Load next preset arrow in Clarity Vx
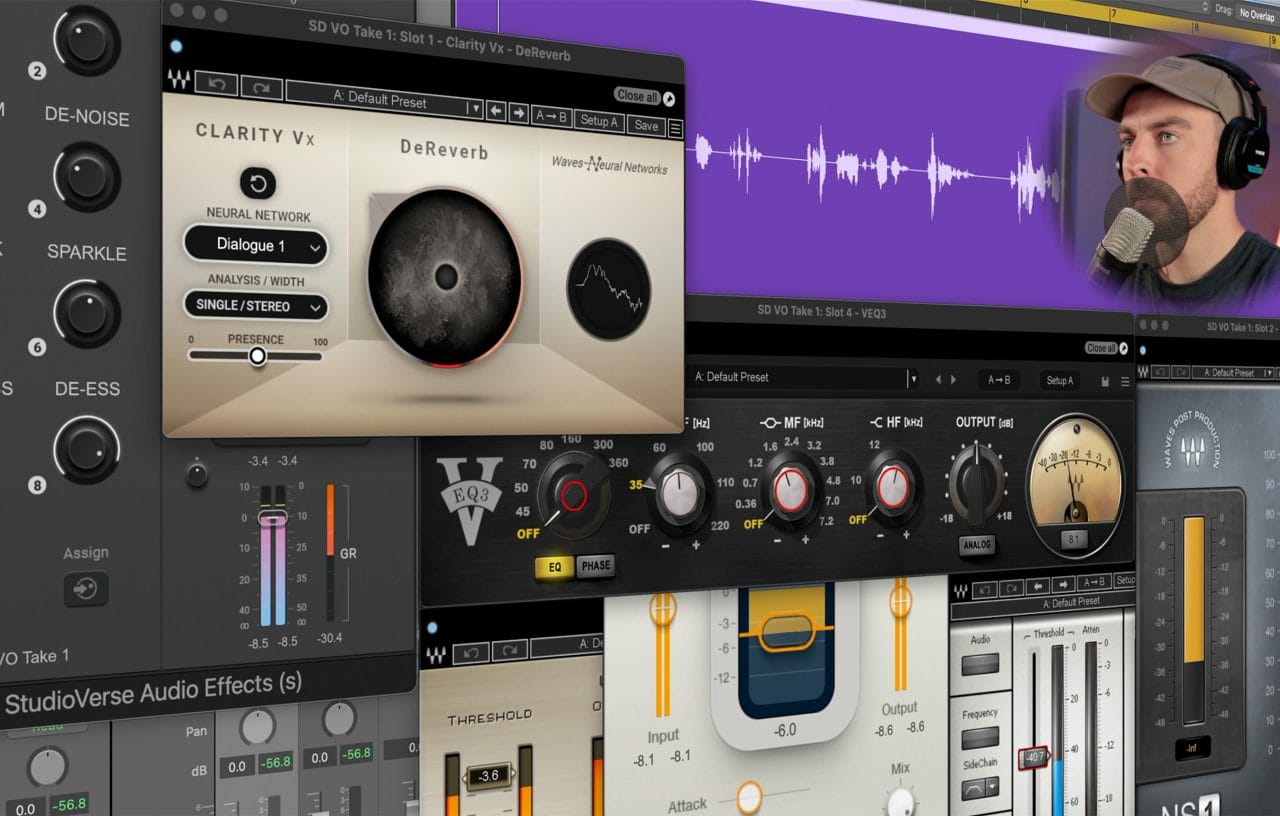This screenshot has width=1280, height=816. pos(518,114)
